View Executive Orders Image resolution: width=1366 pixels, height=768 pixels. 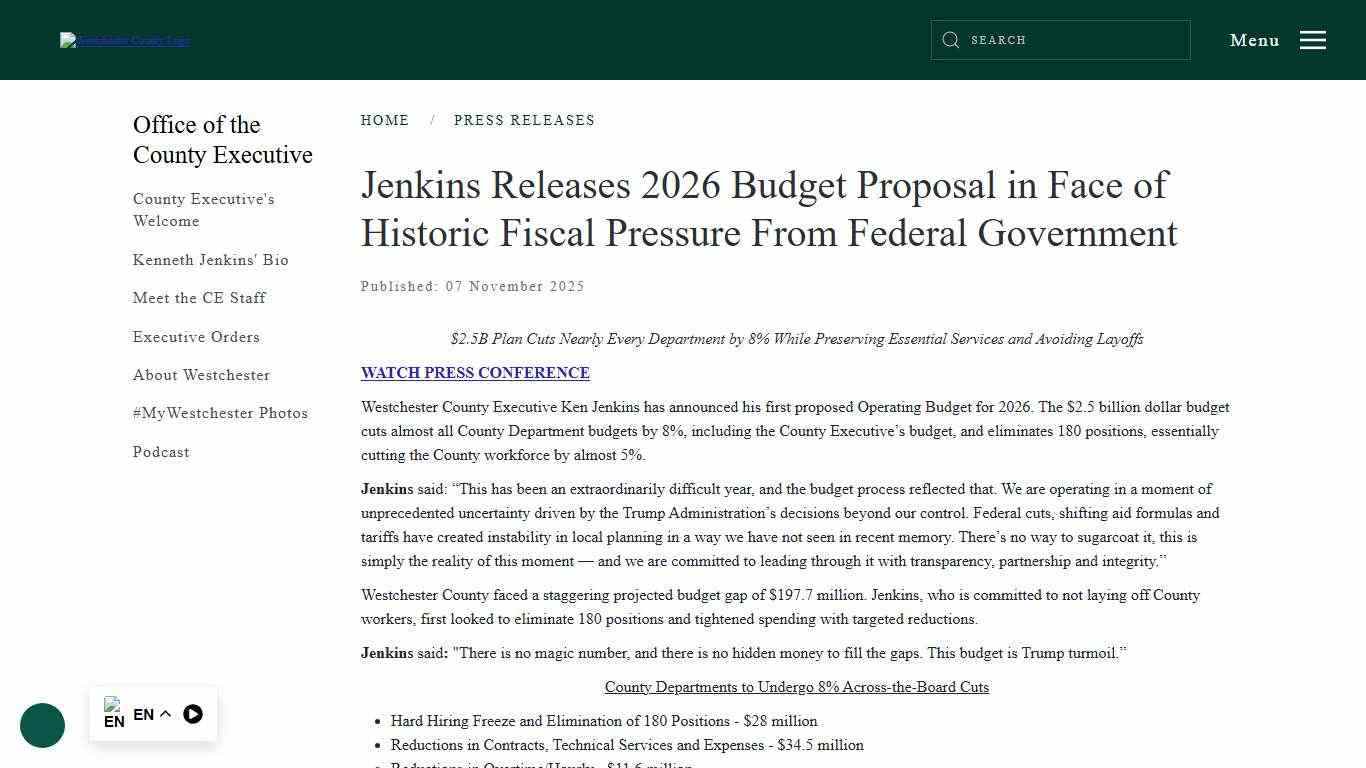196,337
